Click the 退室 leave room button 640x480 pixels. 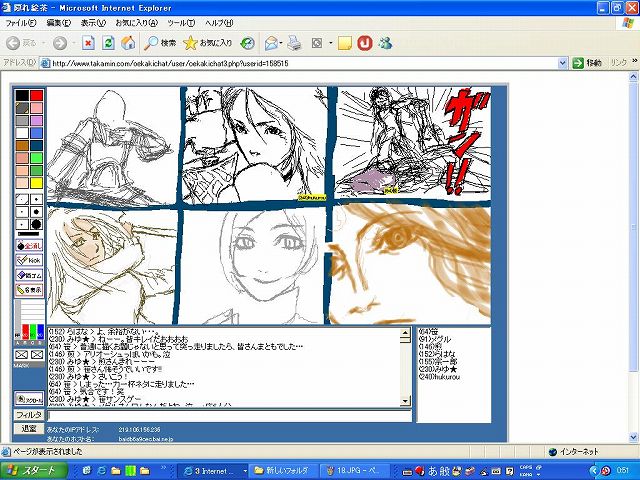pos(29,428)
